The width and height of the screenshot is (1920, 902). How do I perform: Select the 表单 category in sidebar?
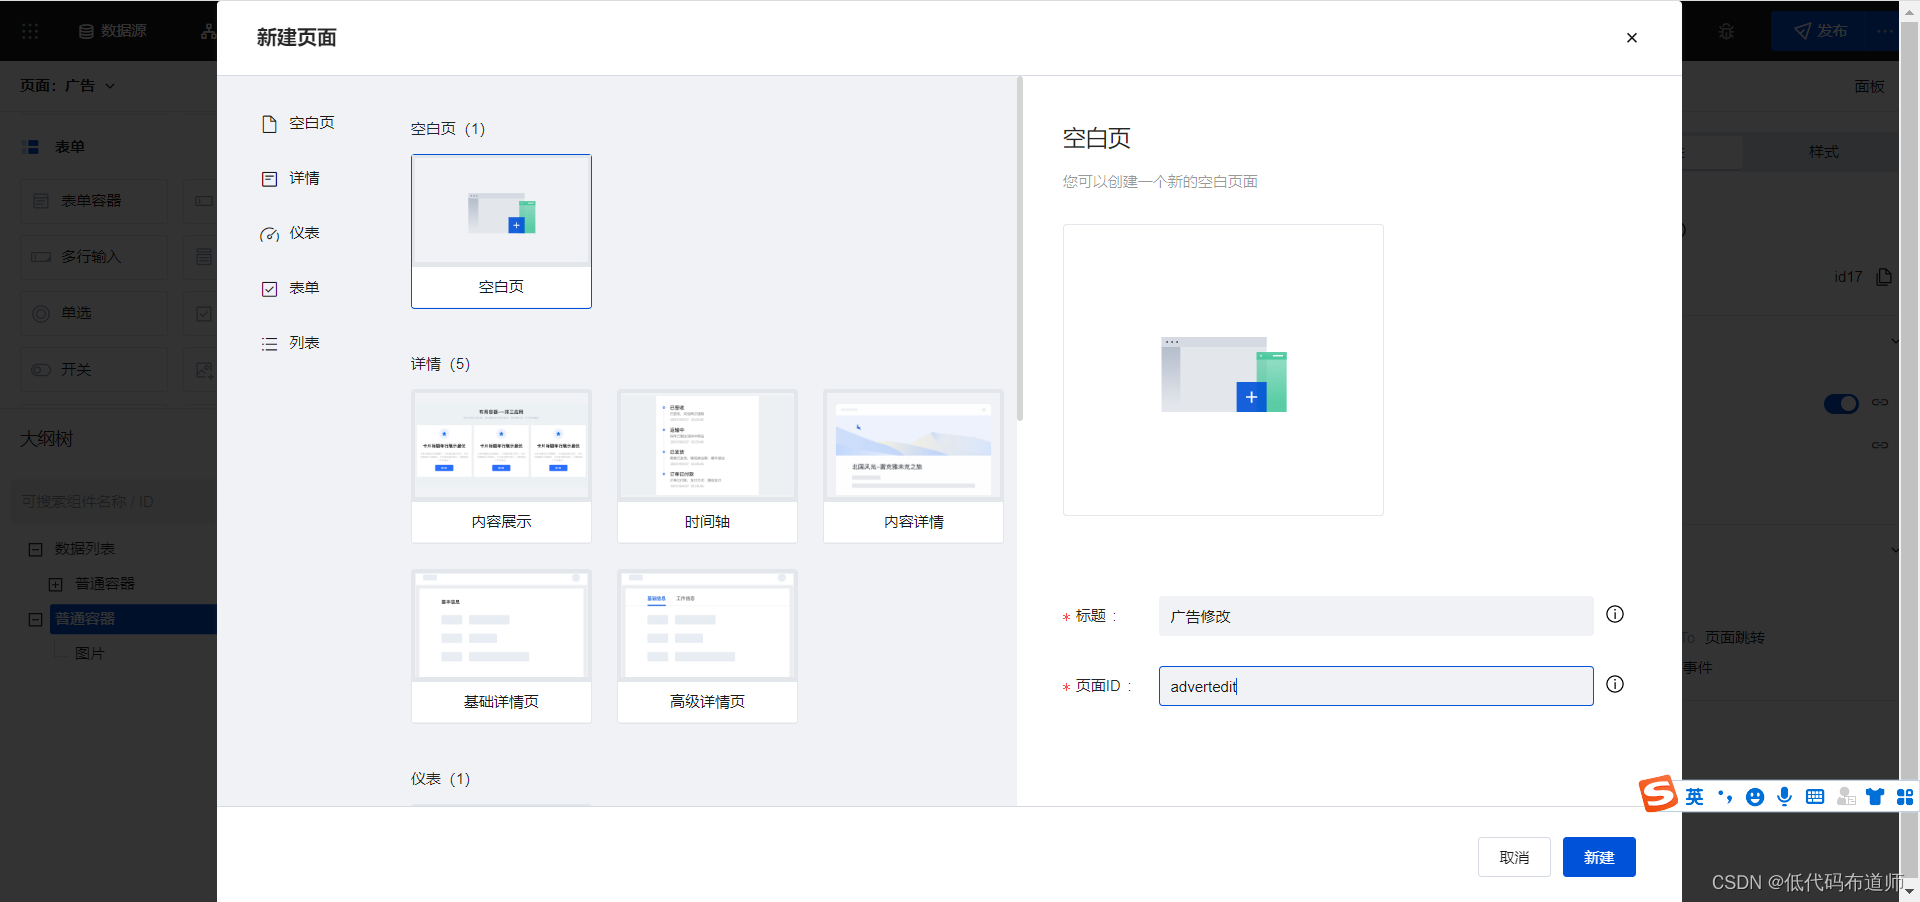[290, 288]
